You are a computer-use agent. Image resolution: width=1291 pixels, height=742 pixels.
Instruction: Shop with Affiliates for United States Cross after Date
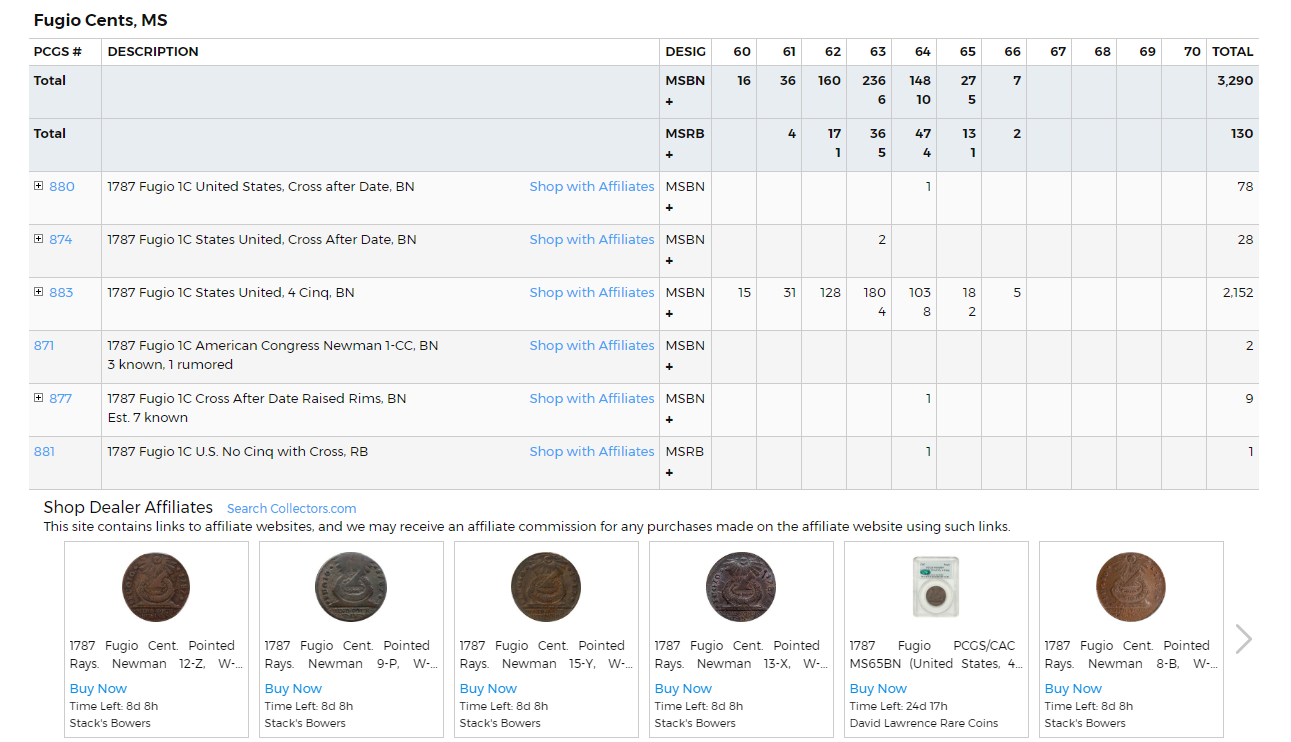(x=592, y=187)
